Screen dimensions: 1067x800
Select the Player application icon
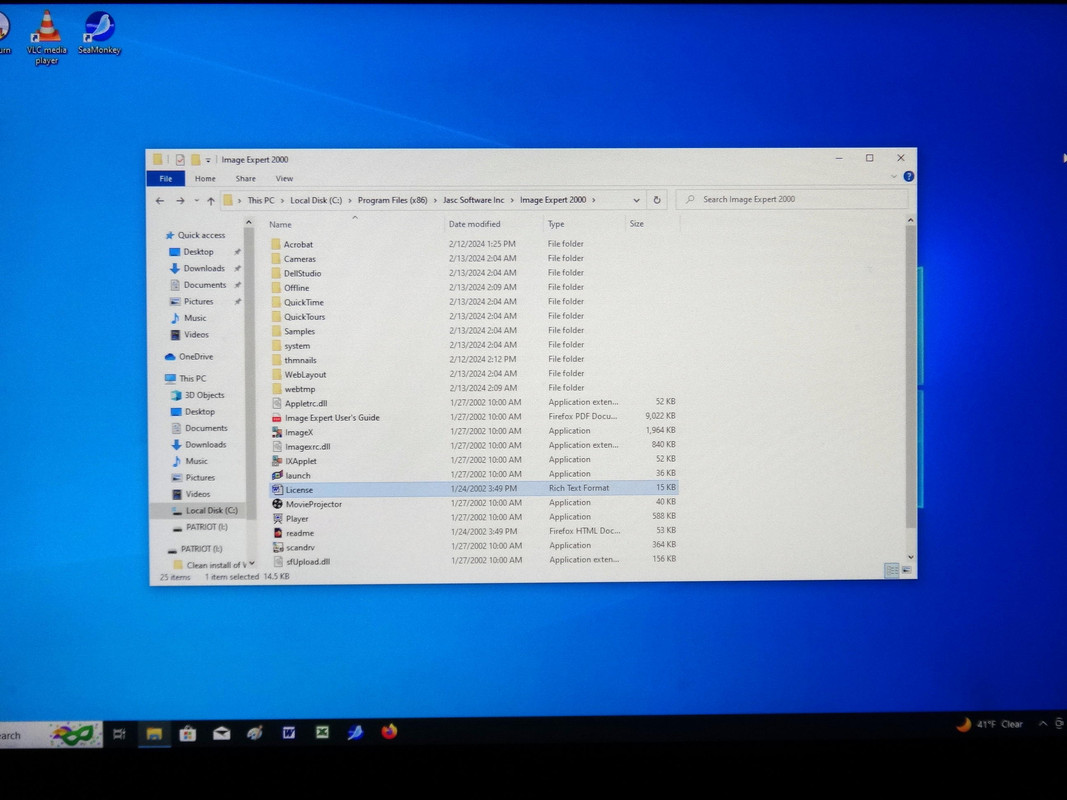[278, 518]
